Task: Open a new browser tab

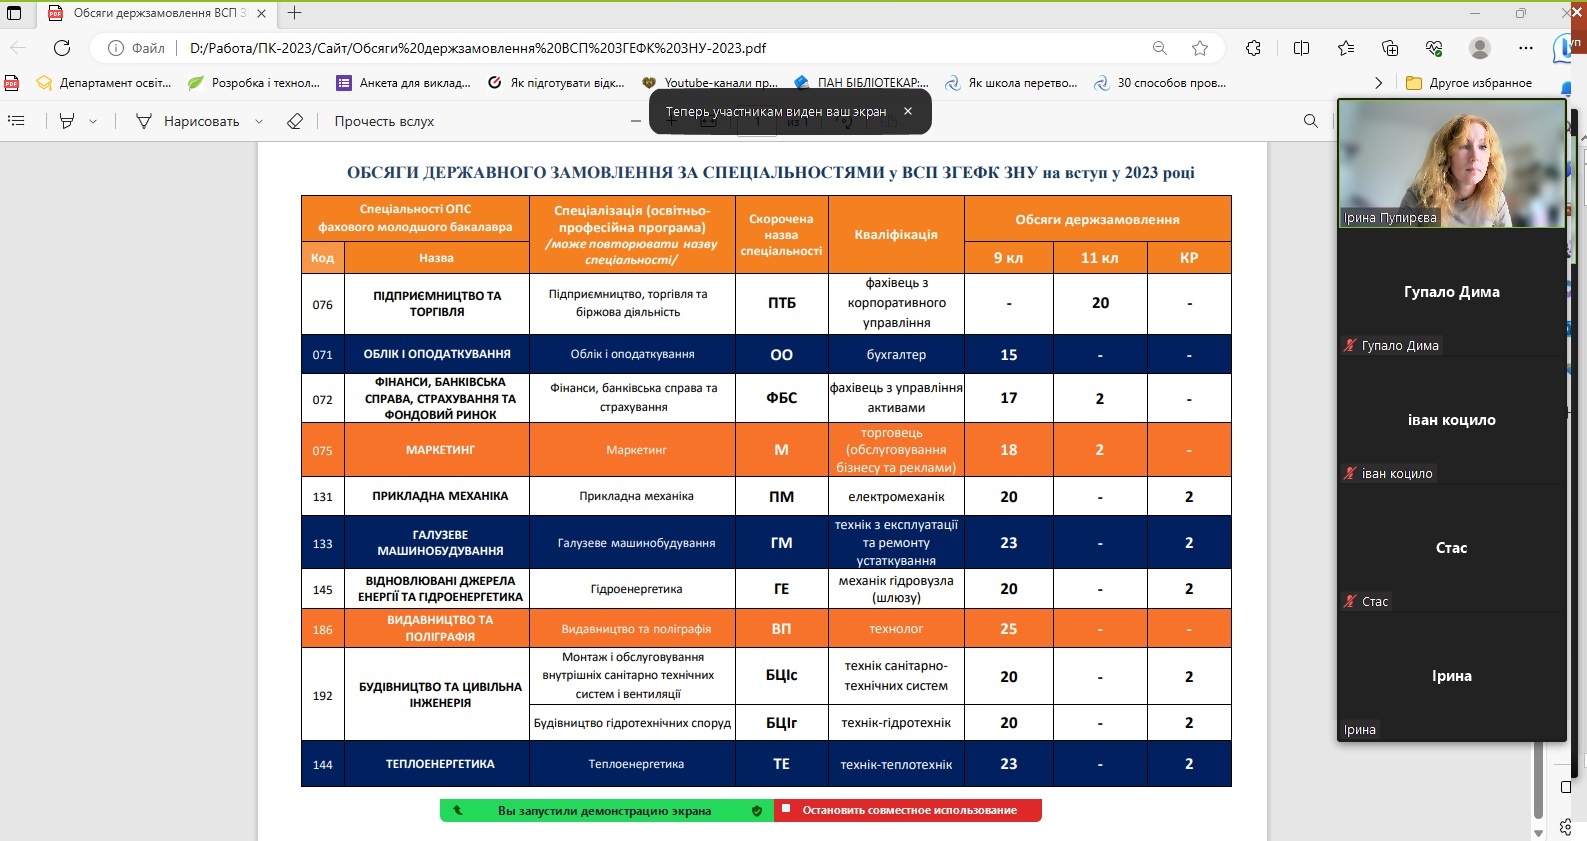Action: tap(295, 13)
